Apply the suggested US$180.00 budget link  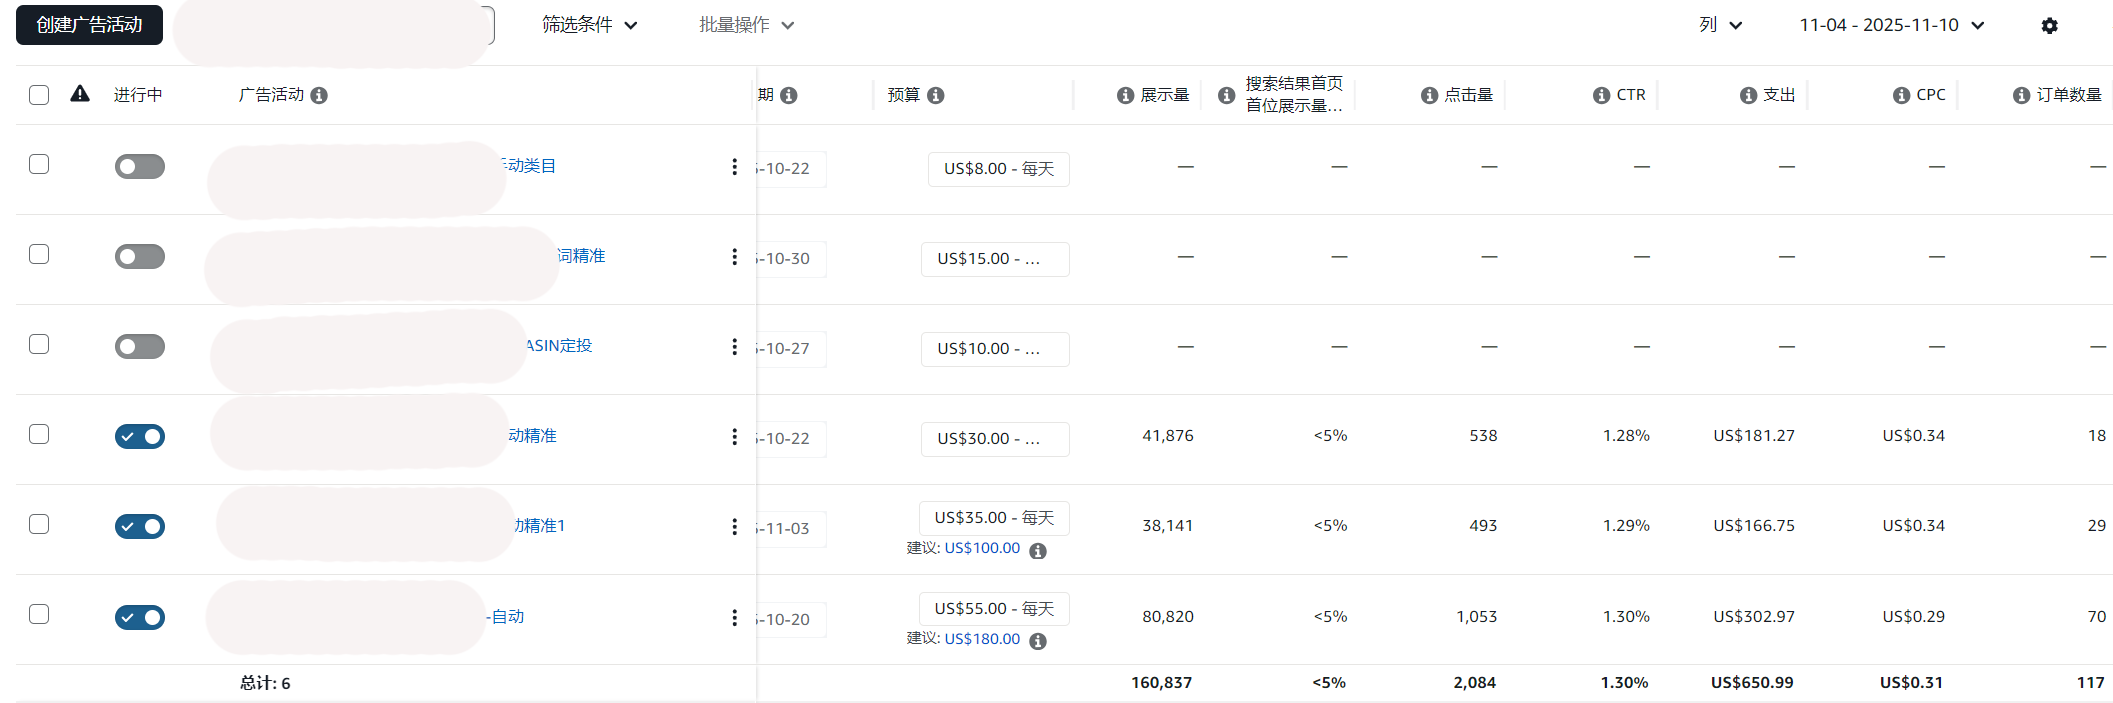[x=982, y=639]
